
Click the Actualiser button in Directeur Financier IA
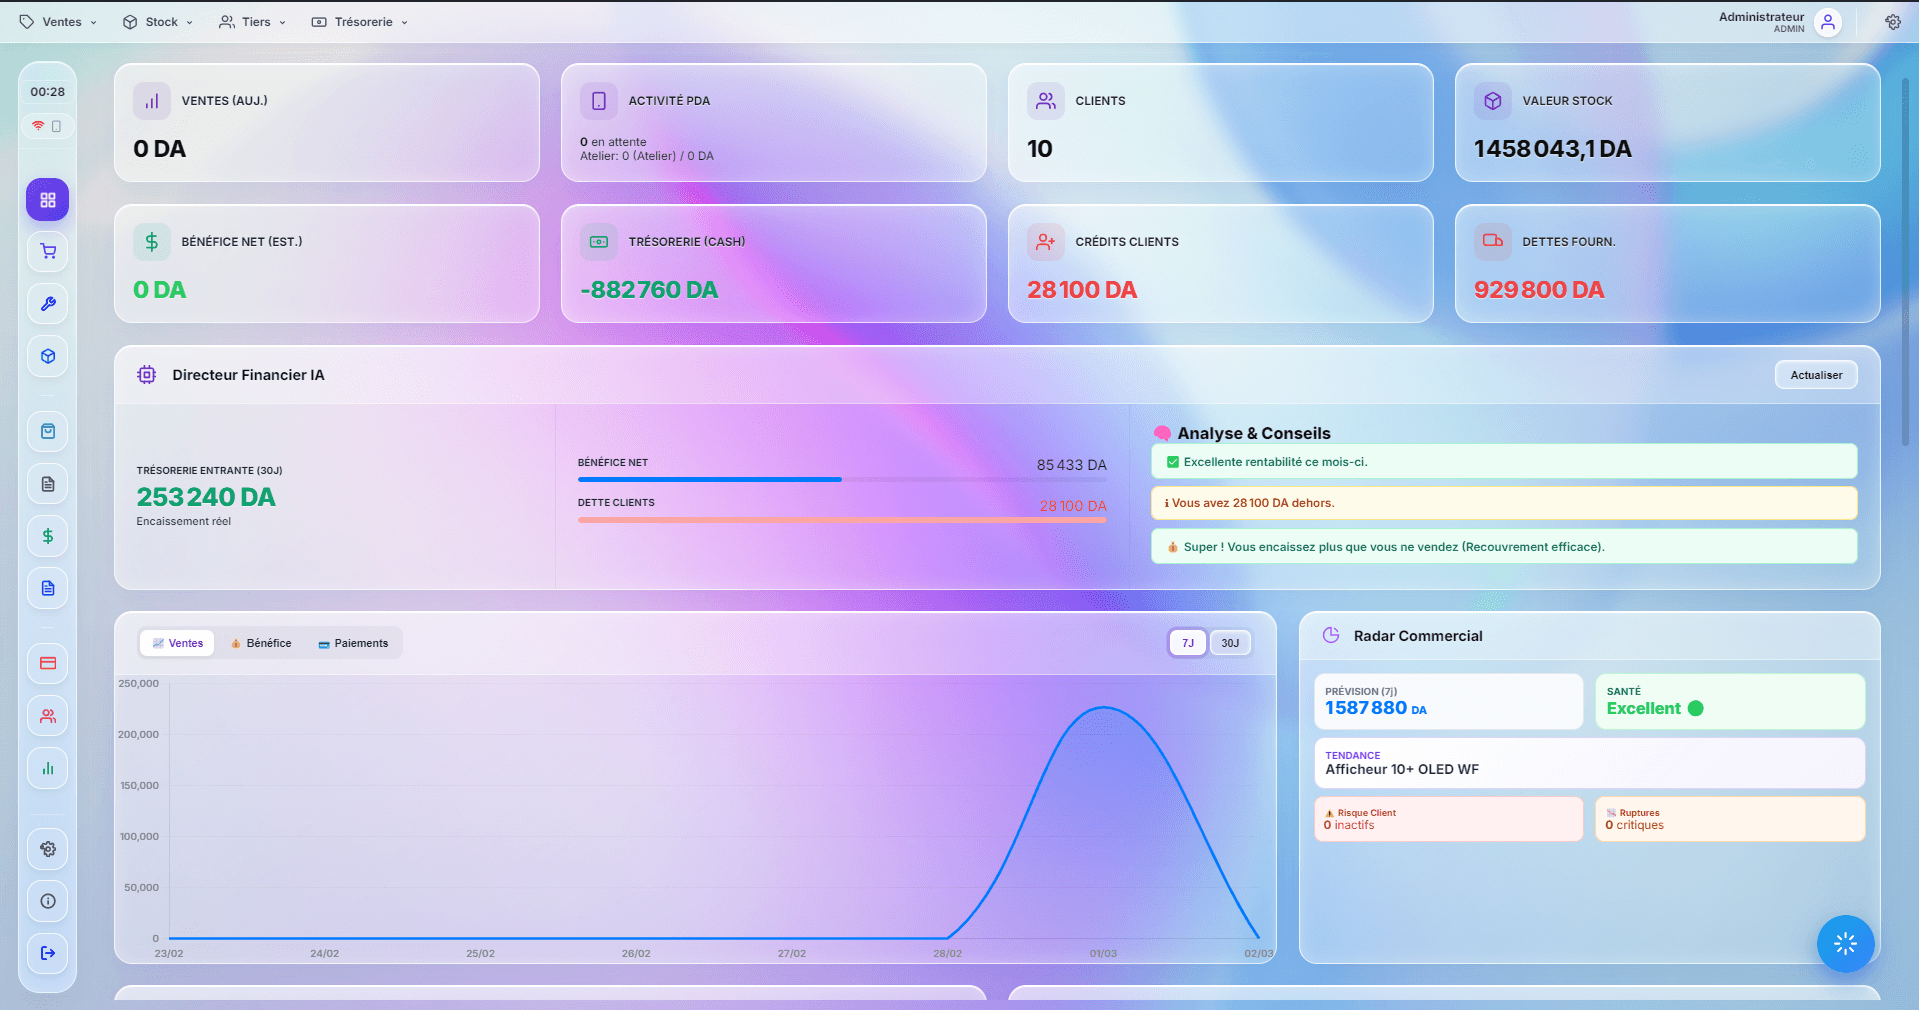click(1815, 374)
